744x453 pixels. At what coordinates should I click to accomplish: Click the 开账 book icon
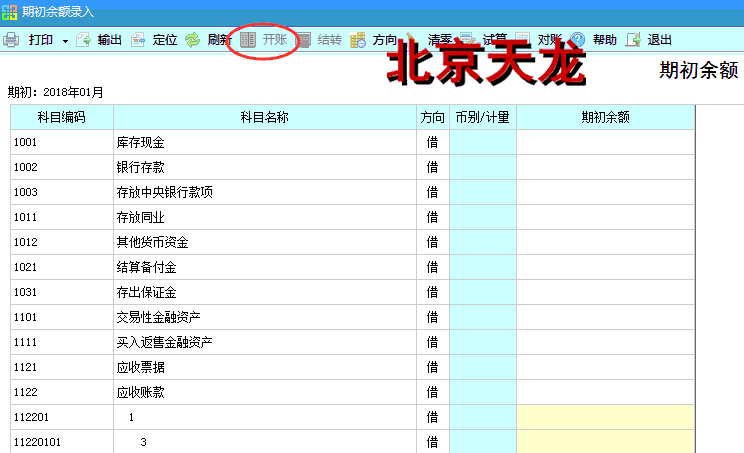click(x=248, y=40)
